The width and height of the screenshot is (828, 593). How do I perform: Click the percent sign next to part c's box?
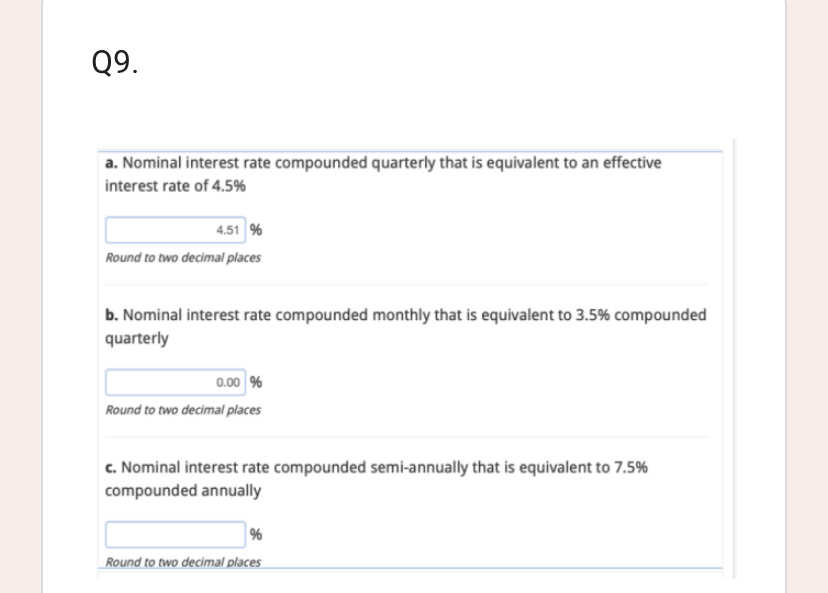pos(257,534)
